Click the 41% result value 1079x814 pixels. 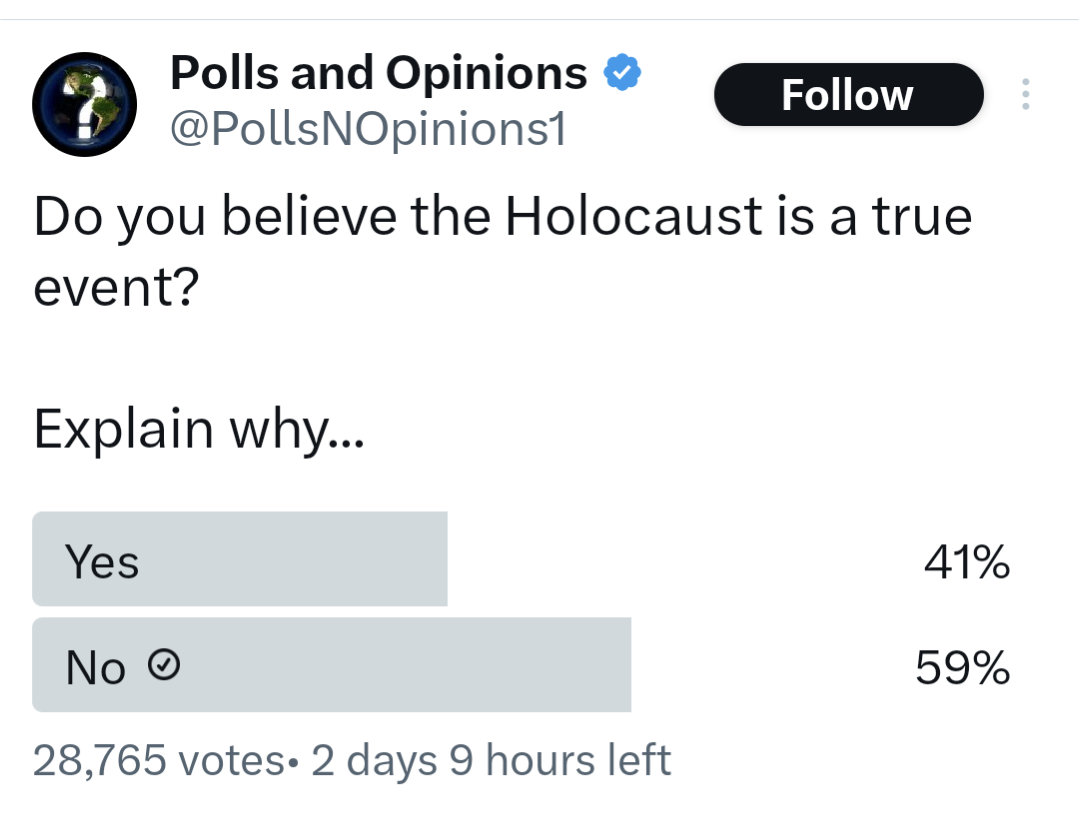coord(967,562)
